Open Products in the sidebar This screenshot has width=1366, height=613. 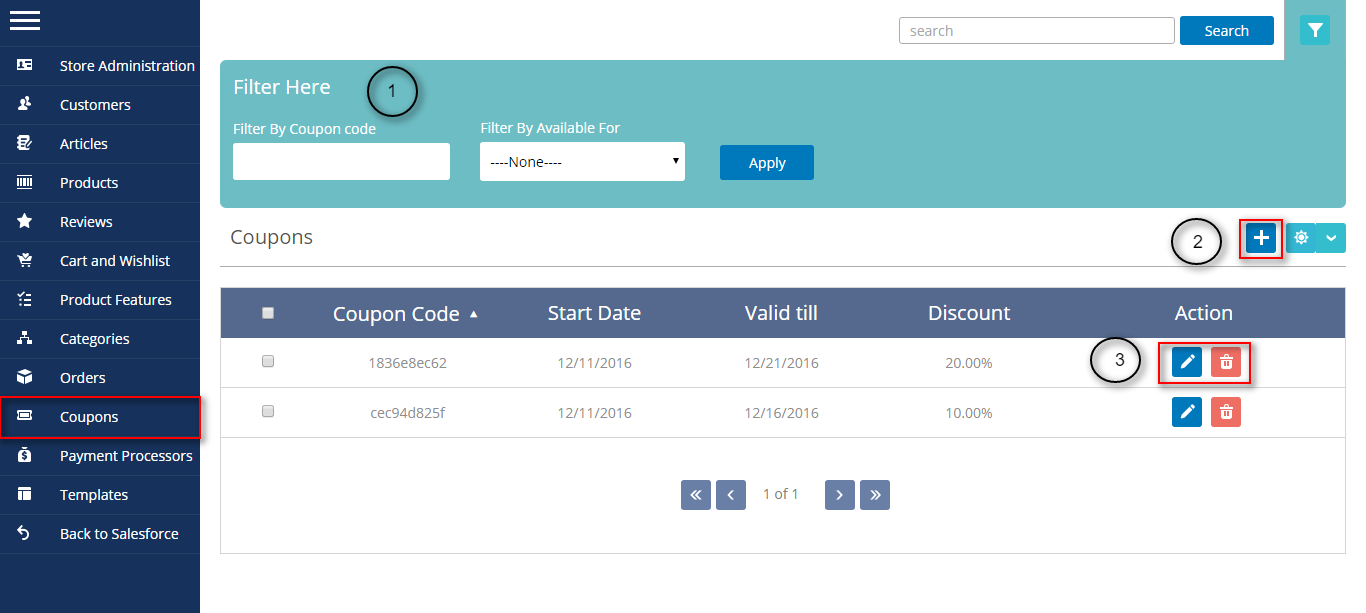(x=89, y=183)
